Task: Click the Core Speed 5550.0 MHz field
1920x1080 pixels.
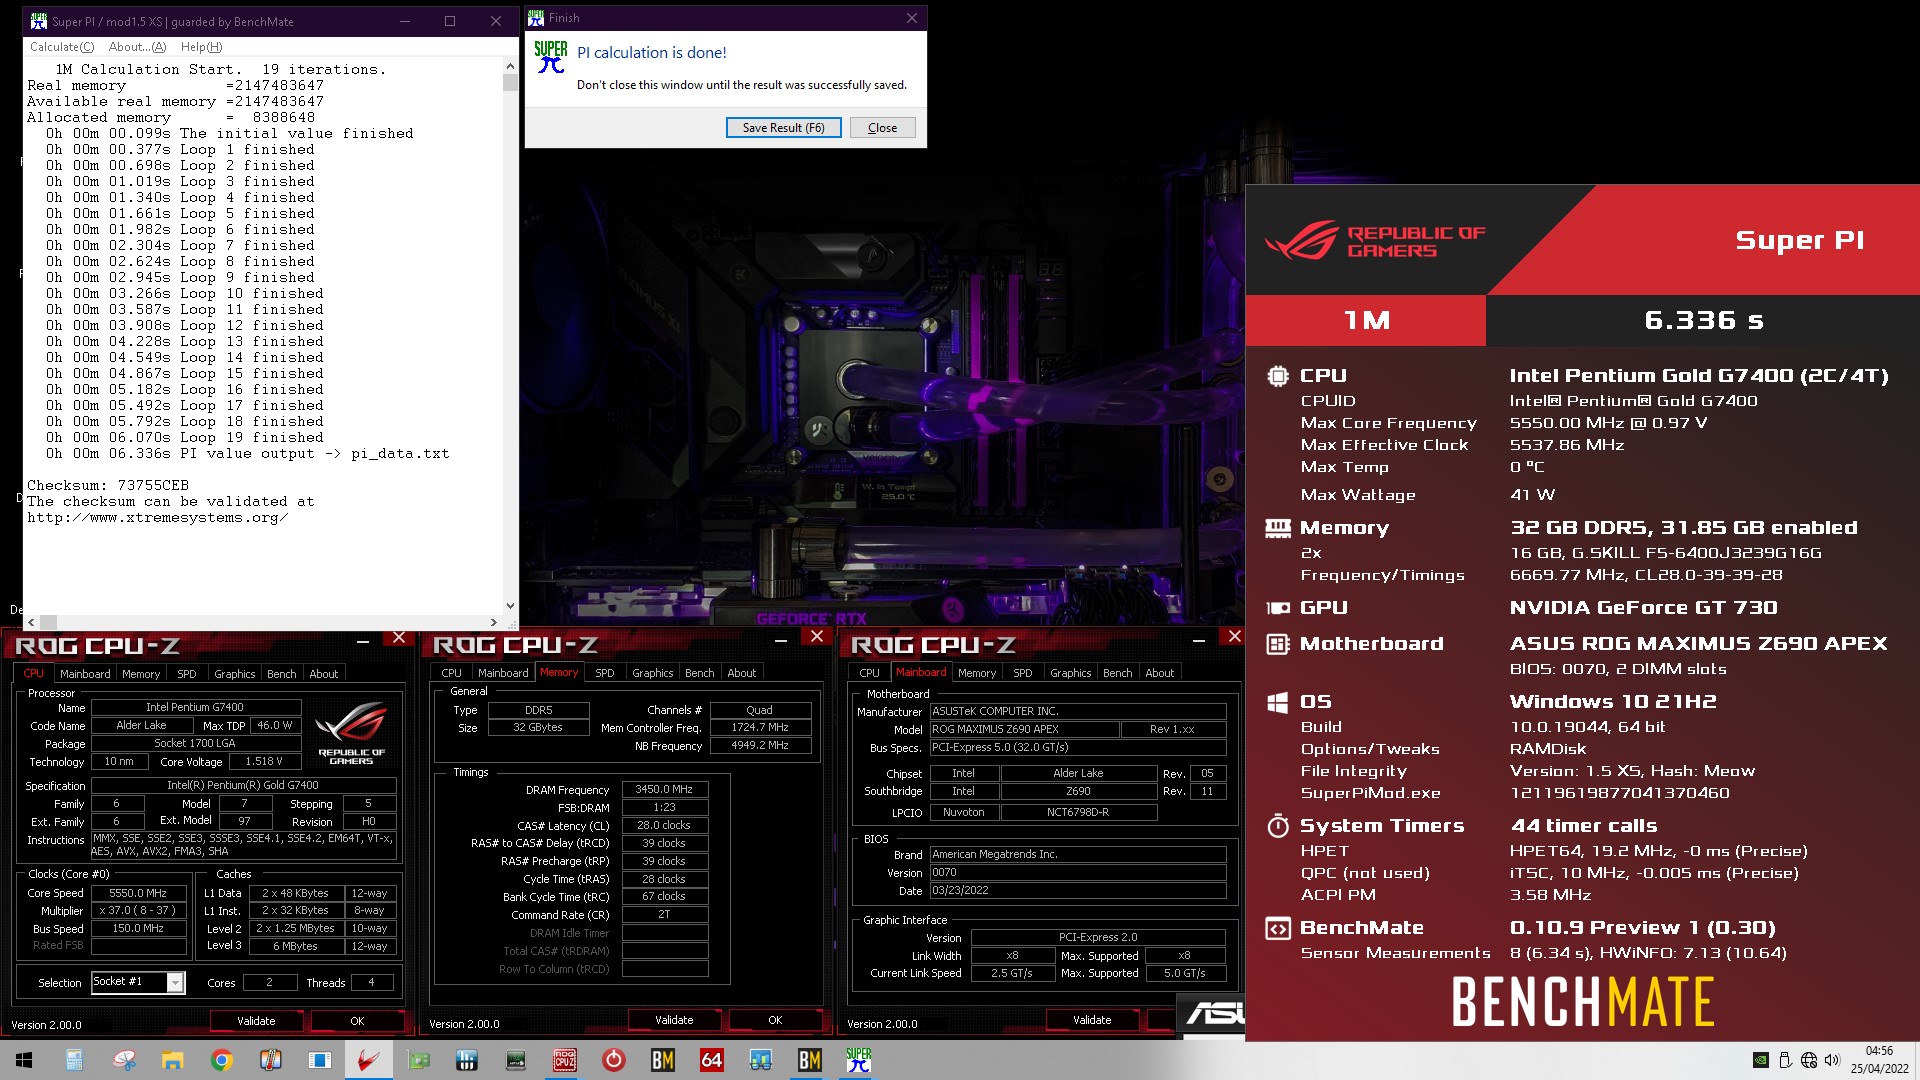Action: [138, 893]
